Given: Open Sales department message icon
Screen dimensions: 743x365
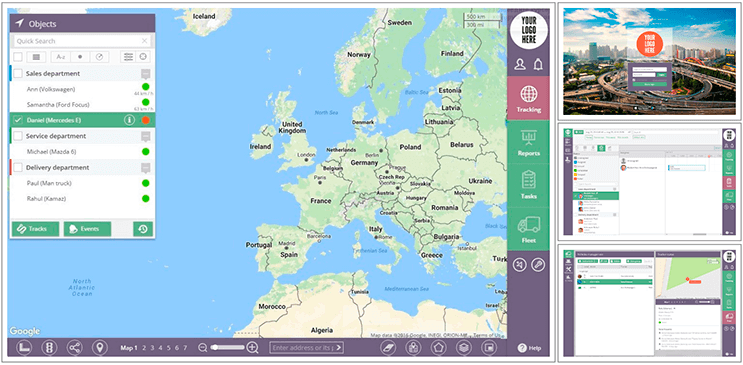Looking at the screenshot, I should [146, 74].
